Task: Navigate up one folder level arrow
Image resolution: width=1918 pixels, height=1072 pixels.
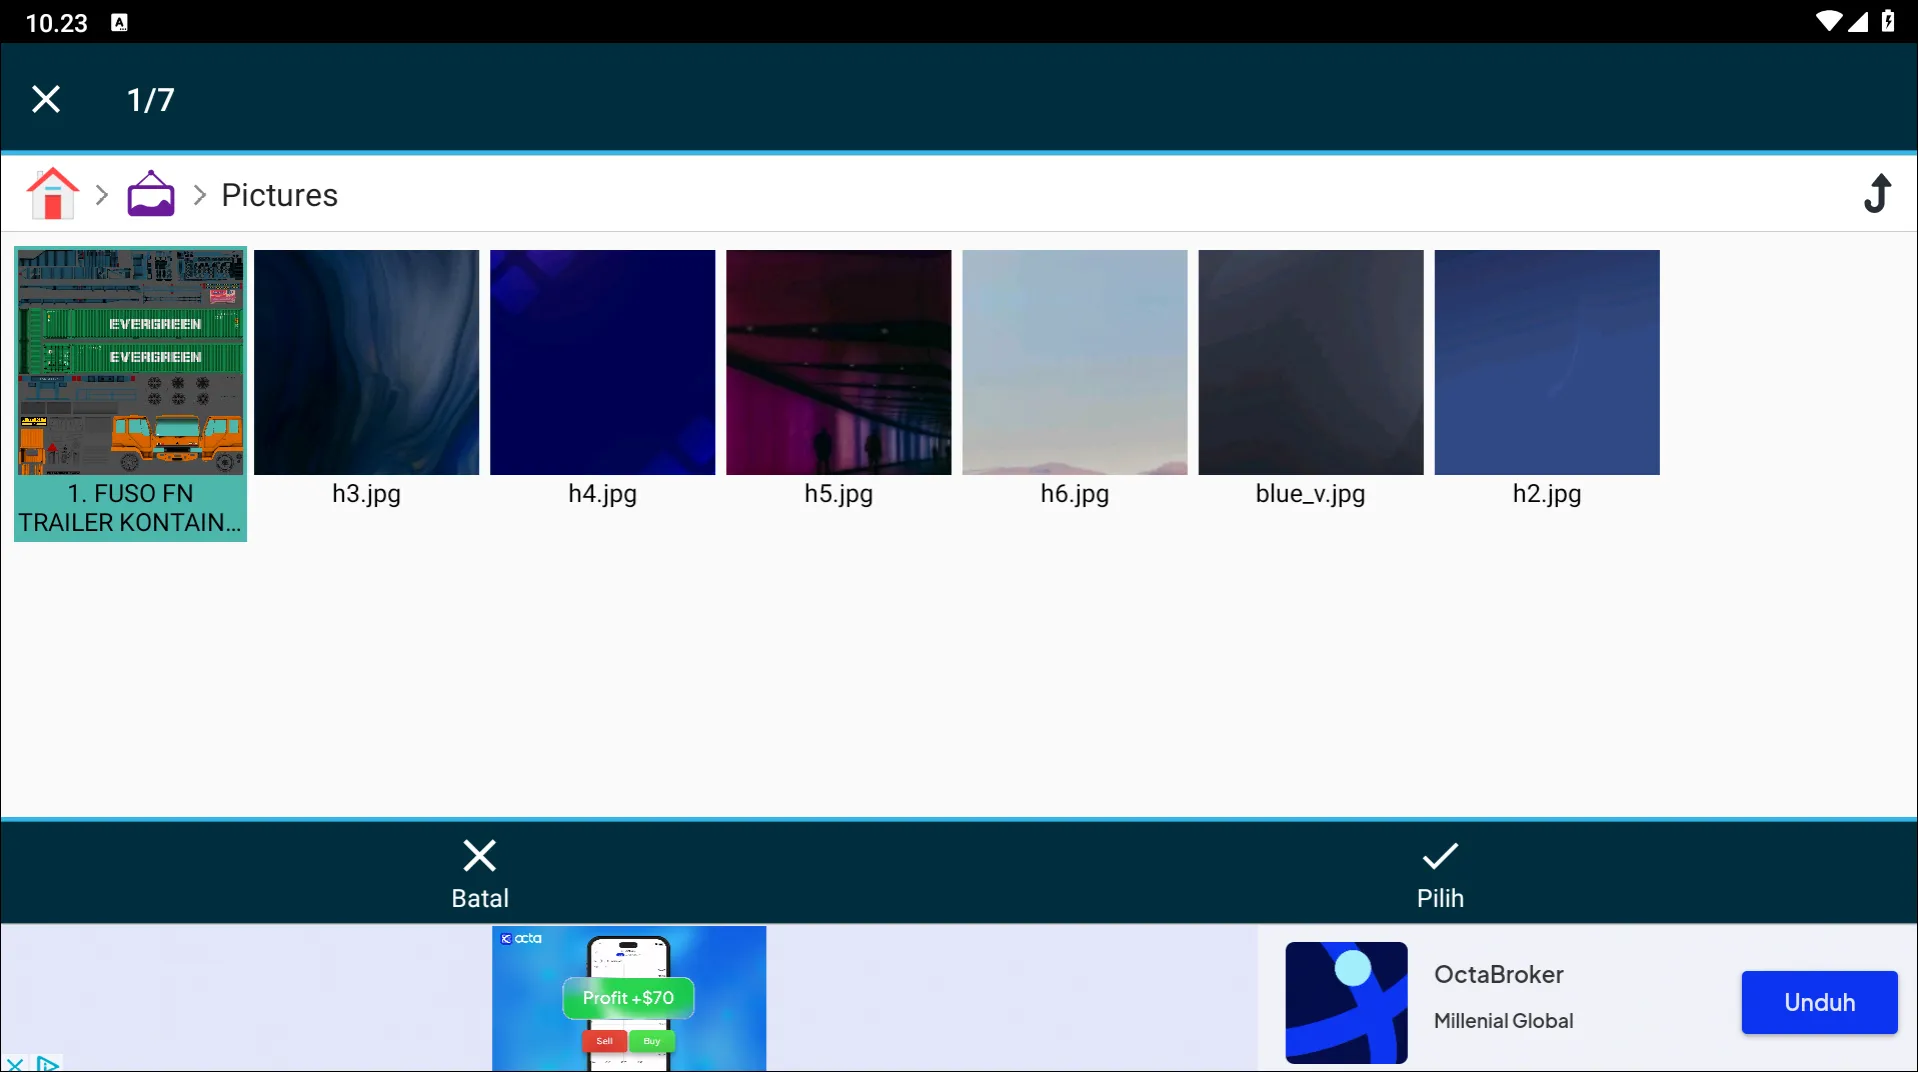Action: coord(1877,194)
